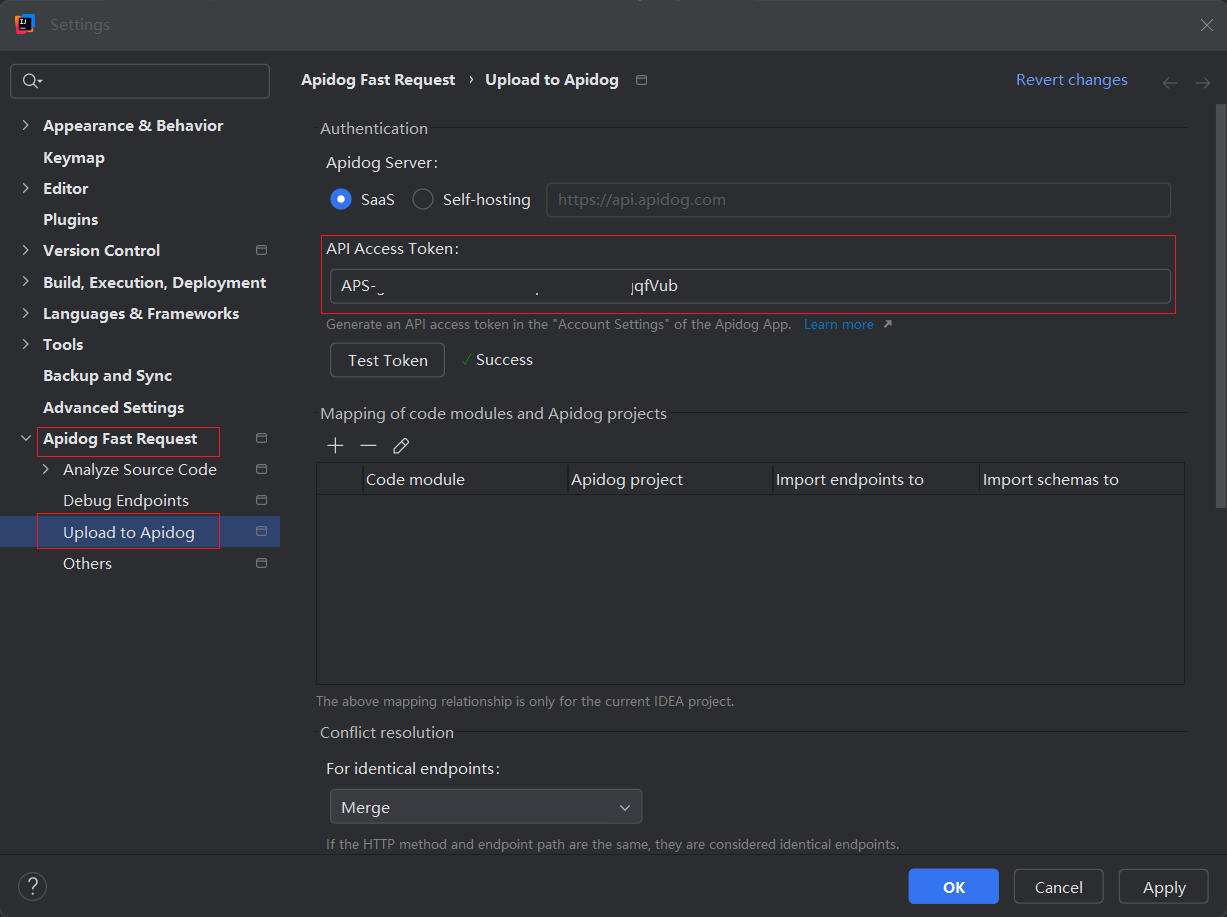Viewport: 1227px width, 917px height.
Task: Click project-level icon beside Version Control
Action: [262, 250]
